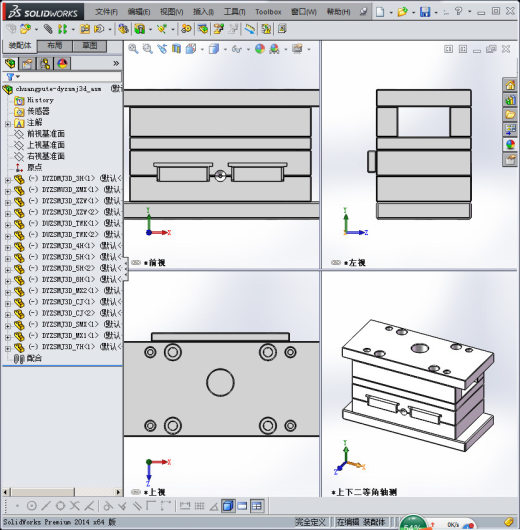Screen dimensions: 520x530
Task: Click the paperclip icon in assembly toolbar
Action: click(48, 29)
